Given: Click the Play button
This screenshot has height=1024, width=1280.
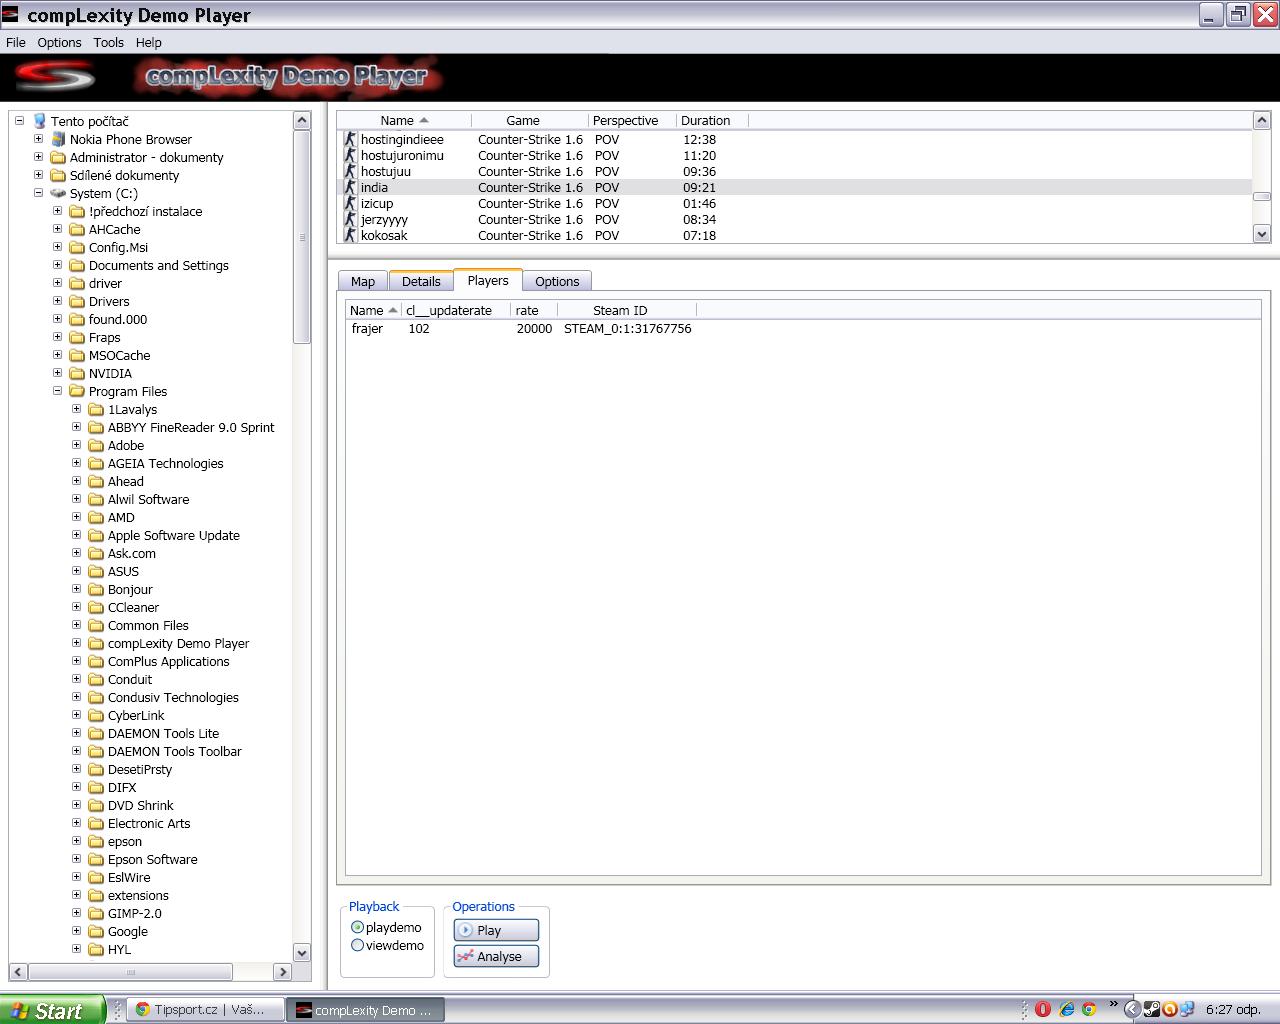Looking at the screenshot, I should [x=496, y=930].
